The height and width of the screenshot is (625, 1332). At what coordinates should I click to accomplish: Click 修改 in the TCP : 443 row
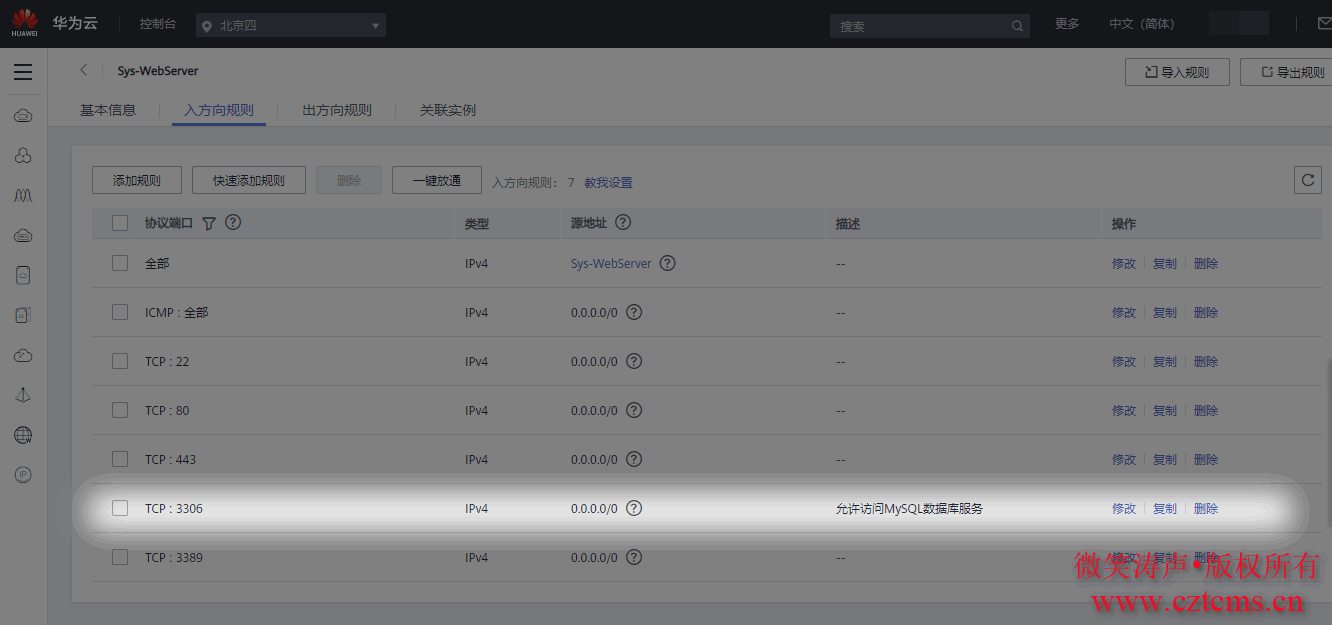click(x=1124, y=459)
